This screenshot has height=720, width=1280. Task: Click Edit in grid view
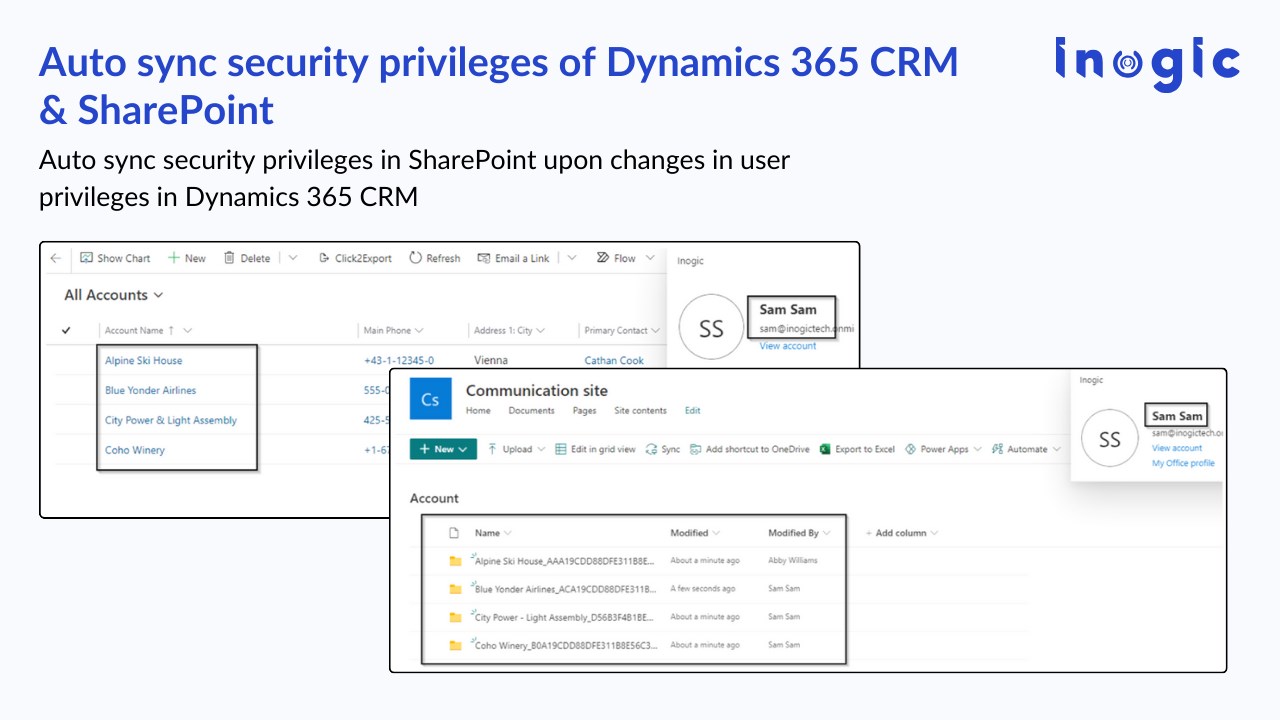596,449
